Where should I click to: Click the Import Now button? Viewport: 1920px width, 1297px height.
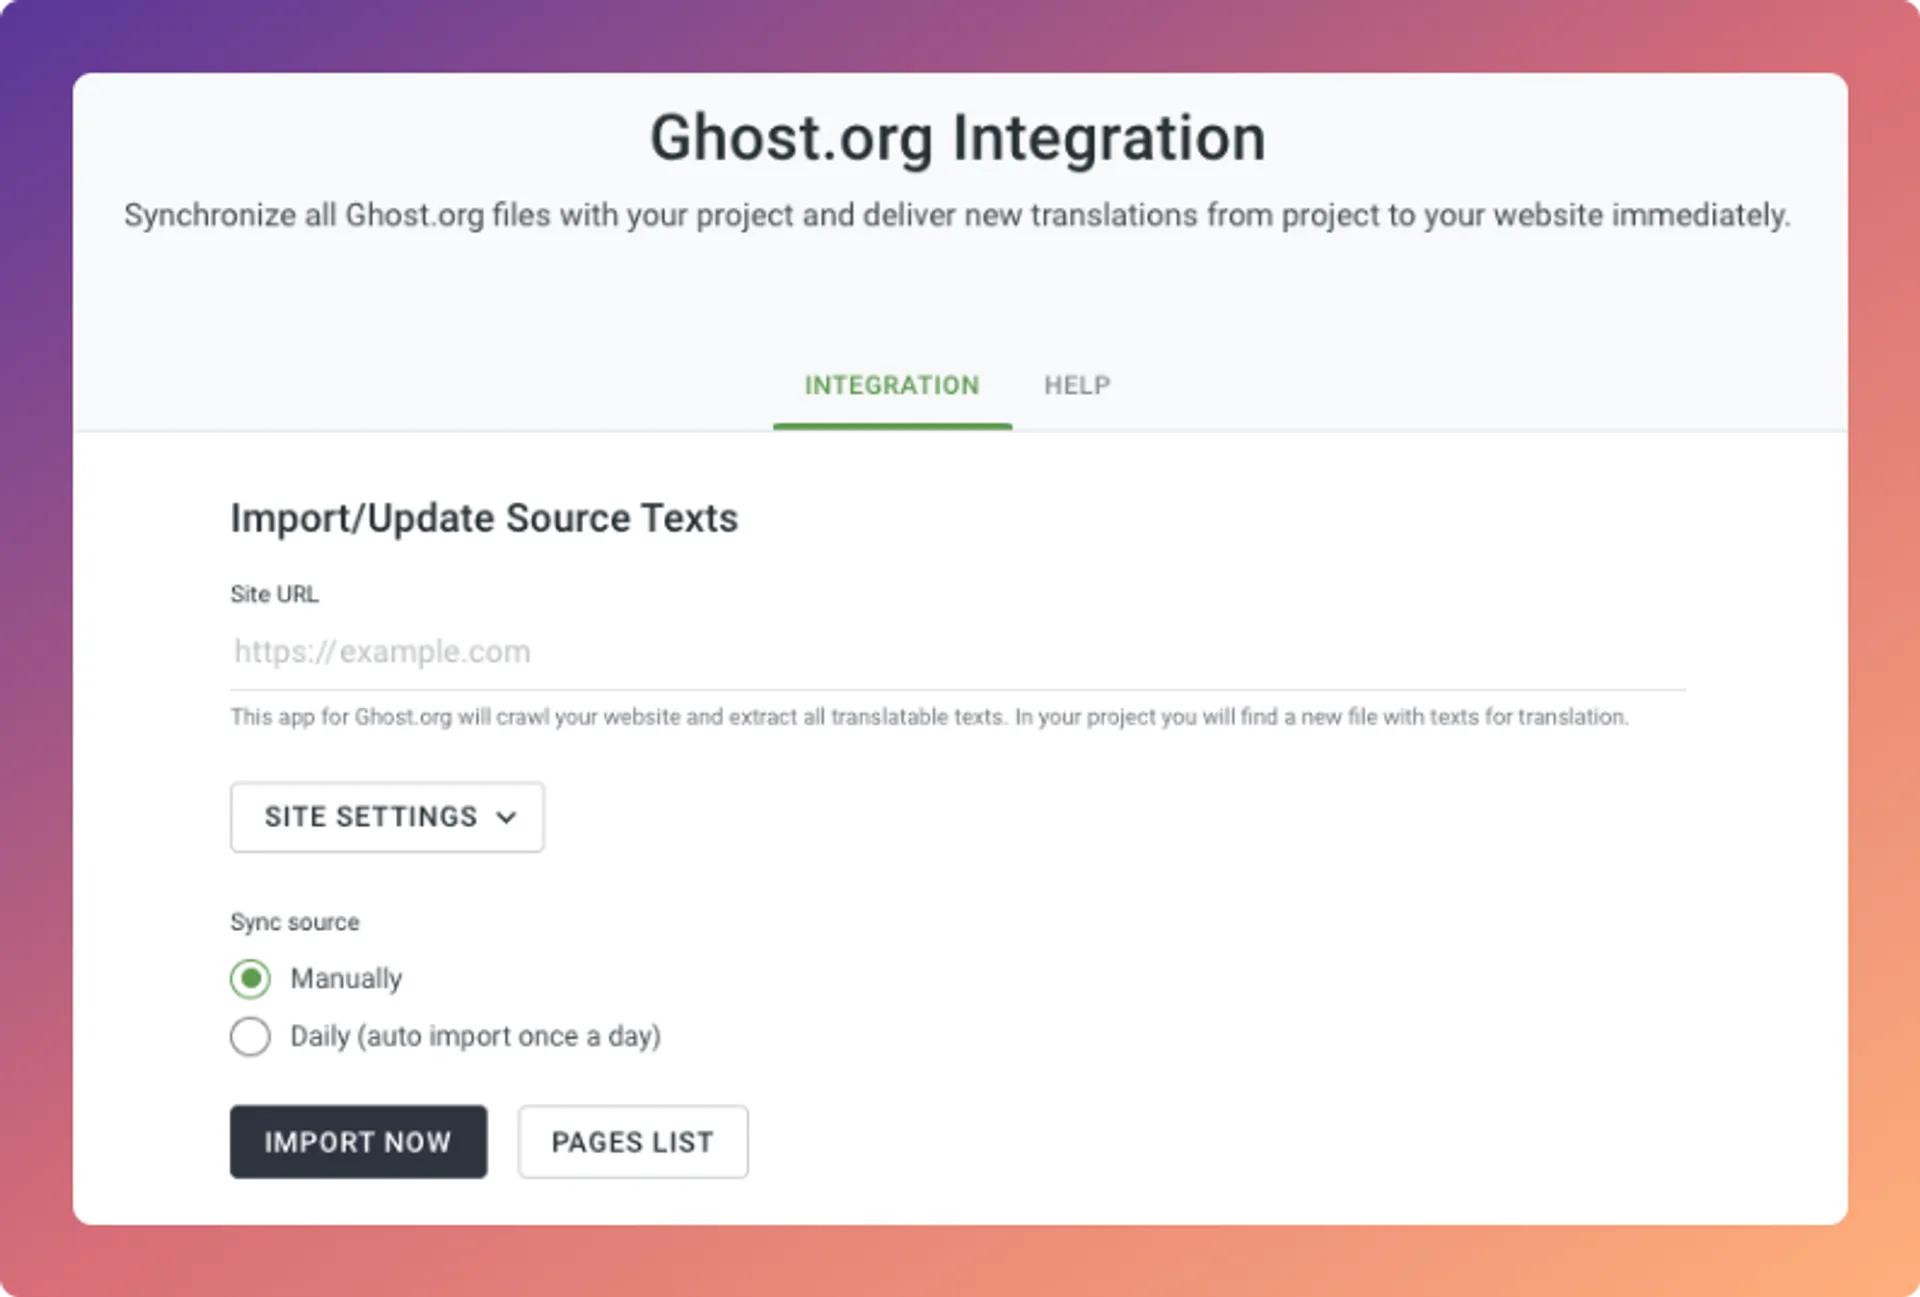click(x=358, y=1141)
